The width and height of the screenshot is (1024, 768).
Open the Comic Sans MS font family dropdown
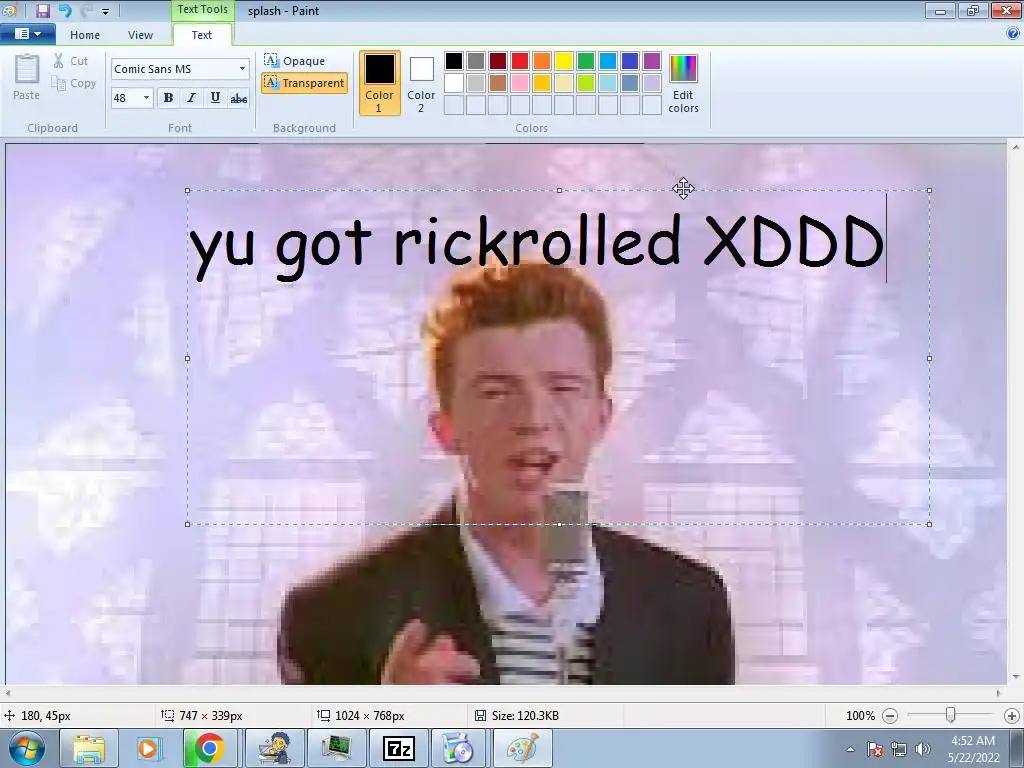[x=242, y=69]
